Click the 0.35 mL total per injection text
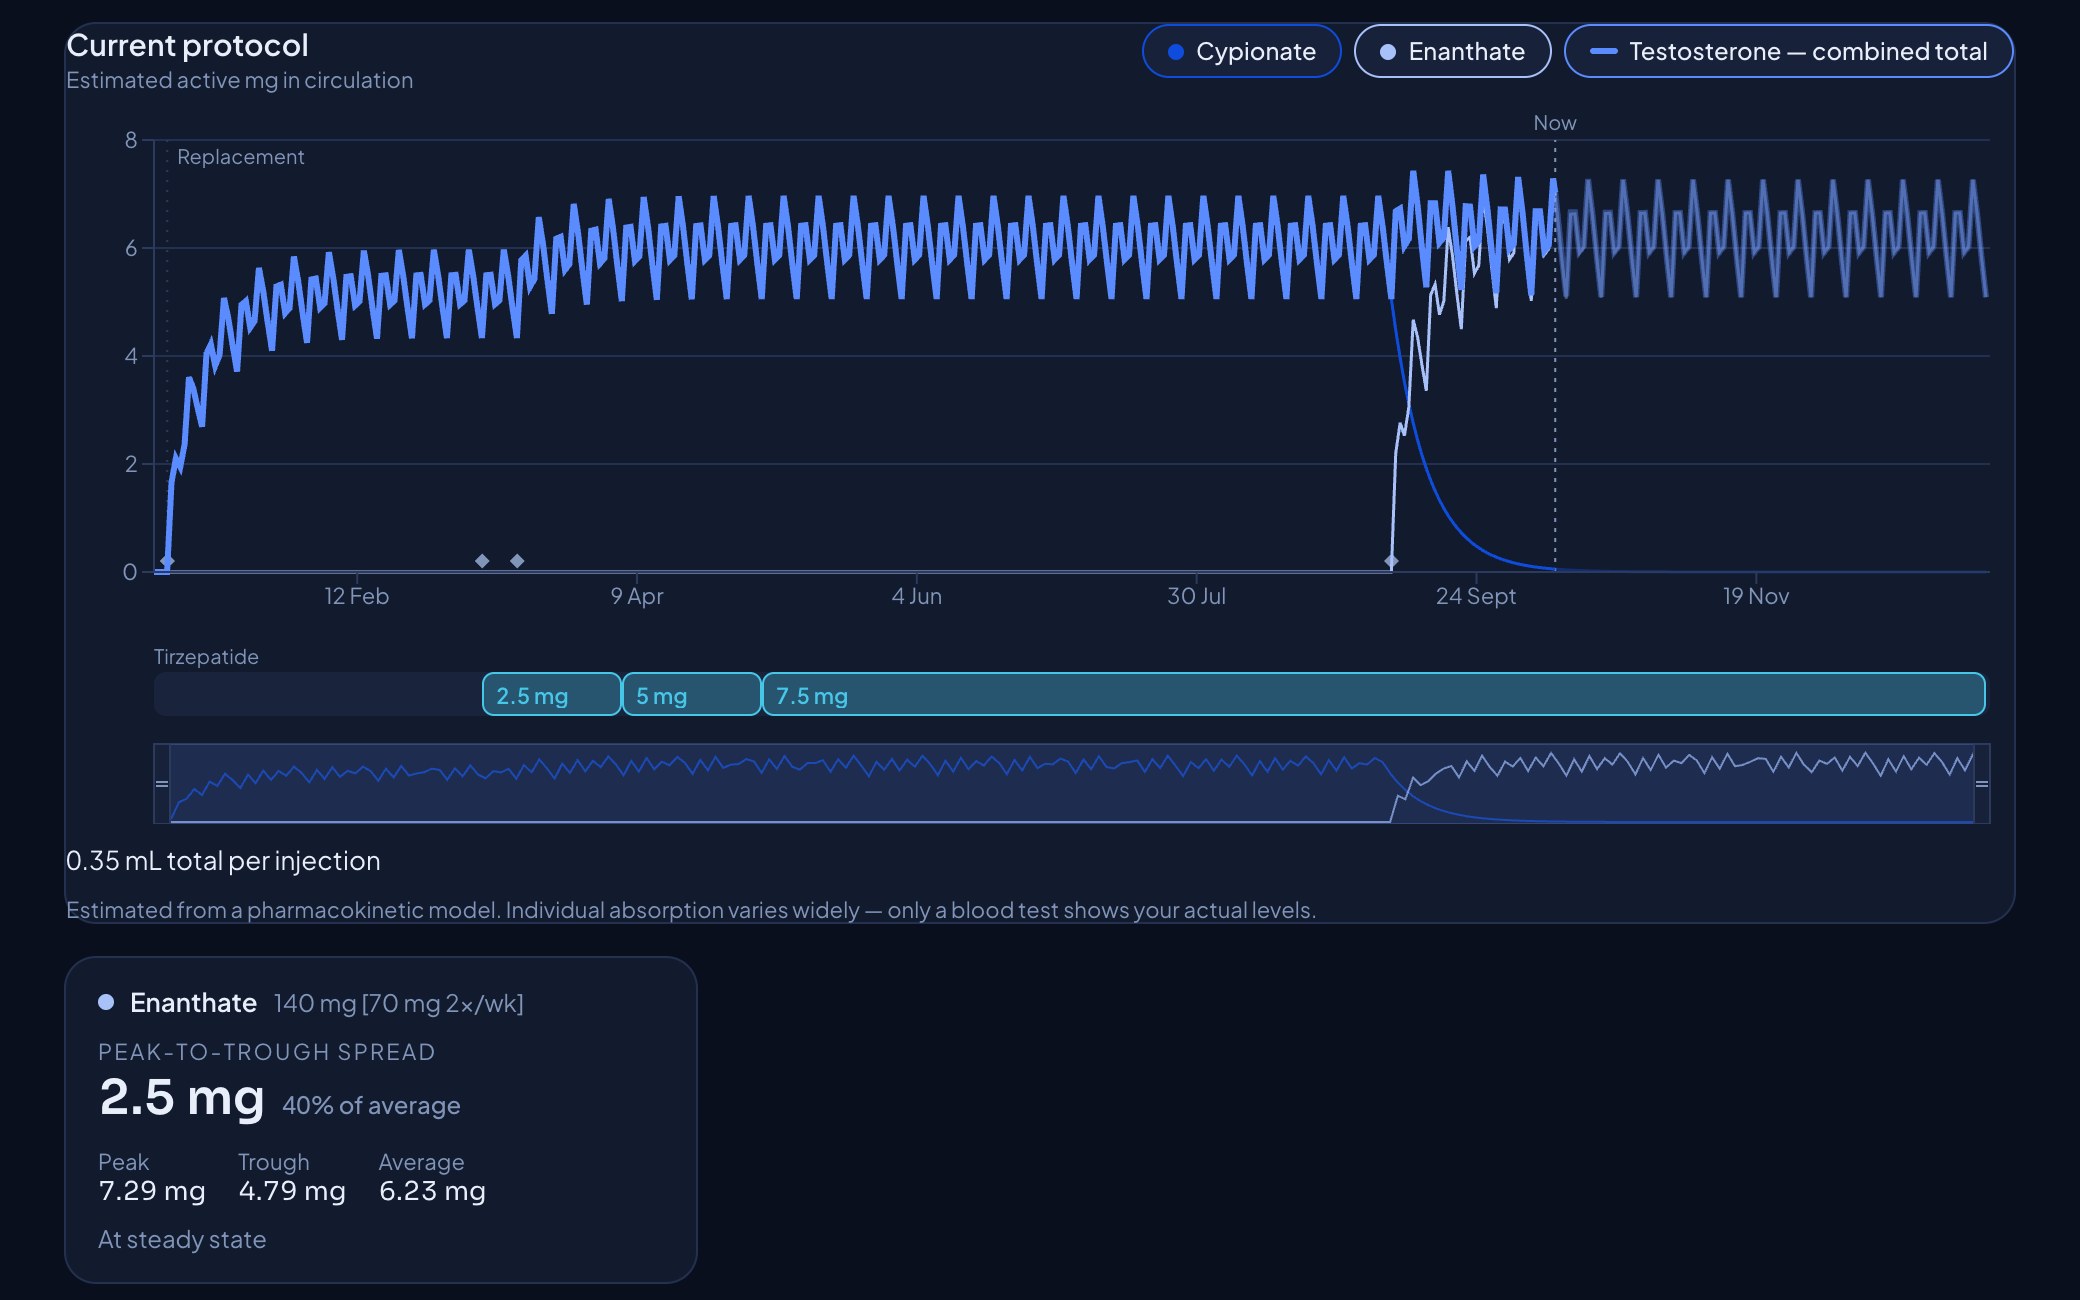Viewport: 2080px width, 1300px height. [223, 861]
